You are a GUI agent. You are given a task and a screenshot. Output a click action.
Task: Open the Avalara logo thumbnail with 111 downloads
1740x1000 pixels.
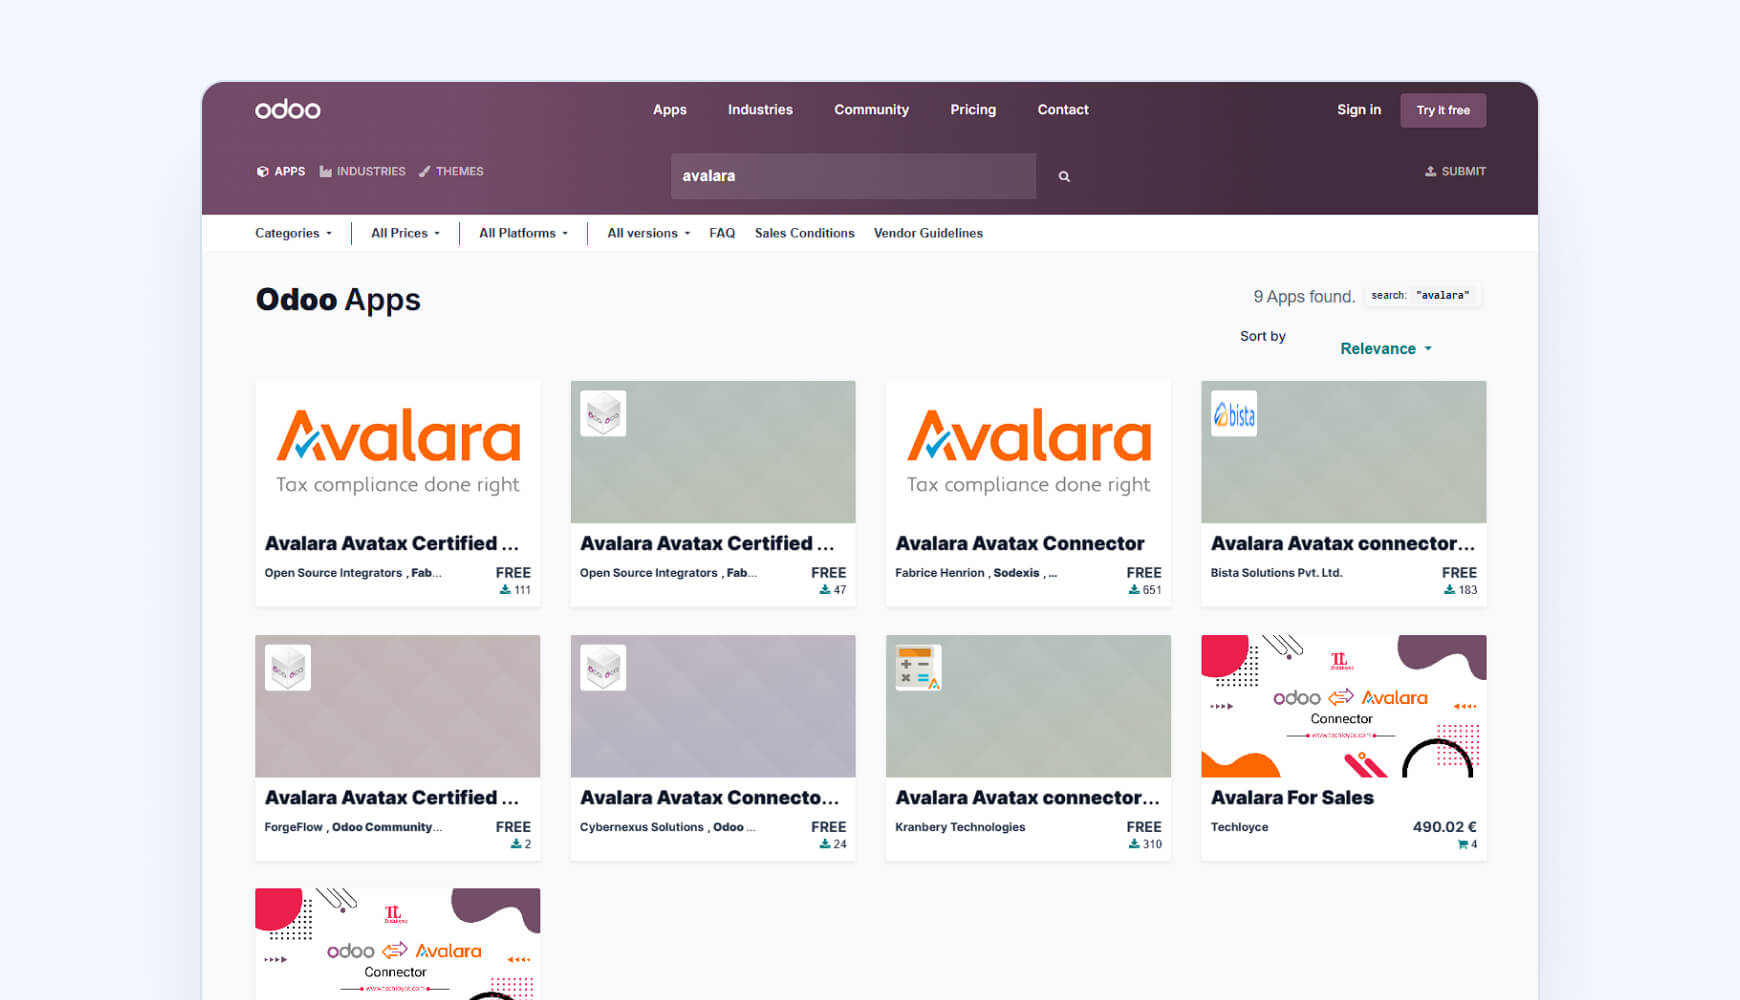coord(398,452)
